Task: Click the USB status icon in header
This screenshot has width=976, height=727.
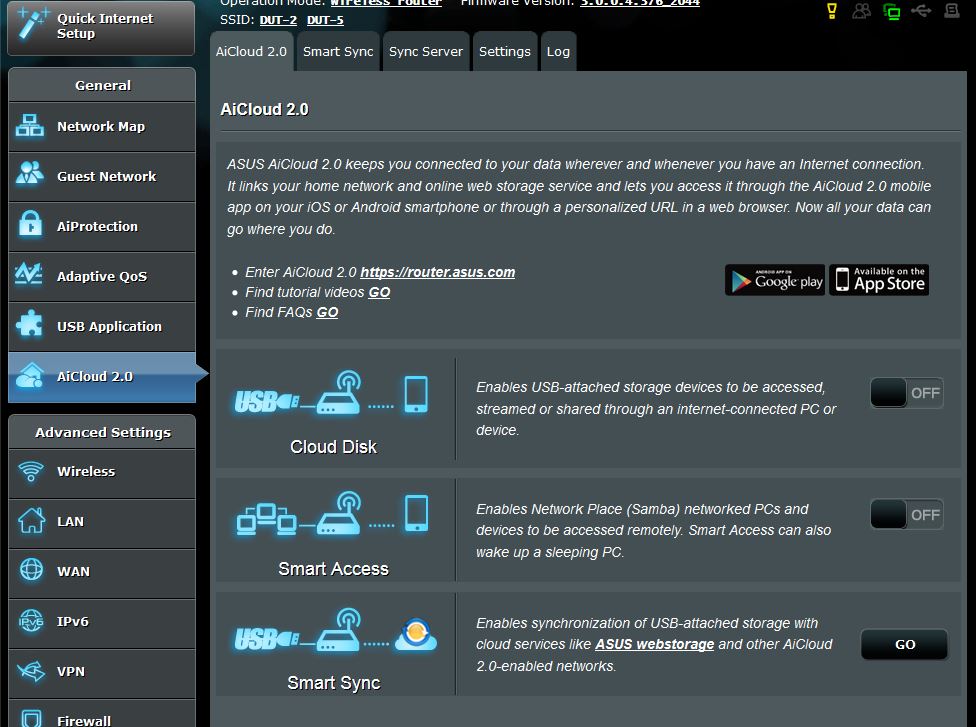Action: point(921,10)
